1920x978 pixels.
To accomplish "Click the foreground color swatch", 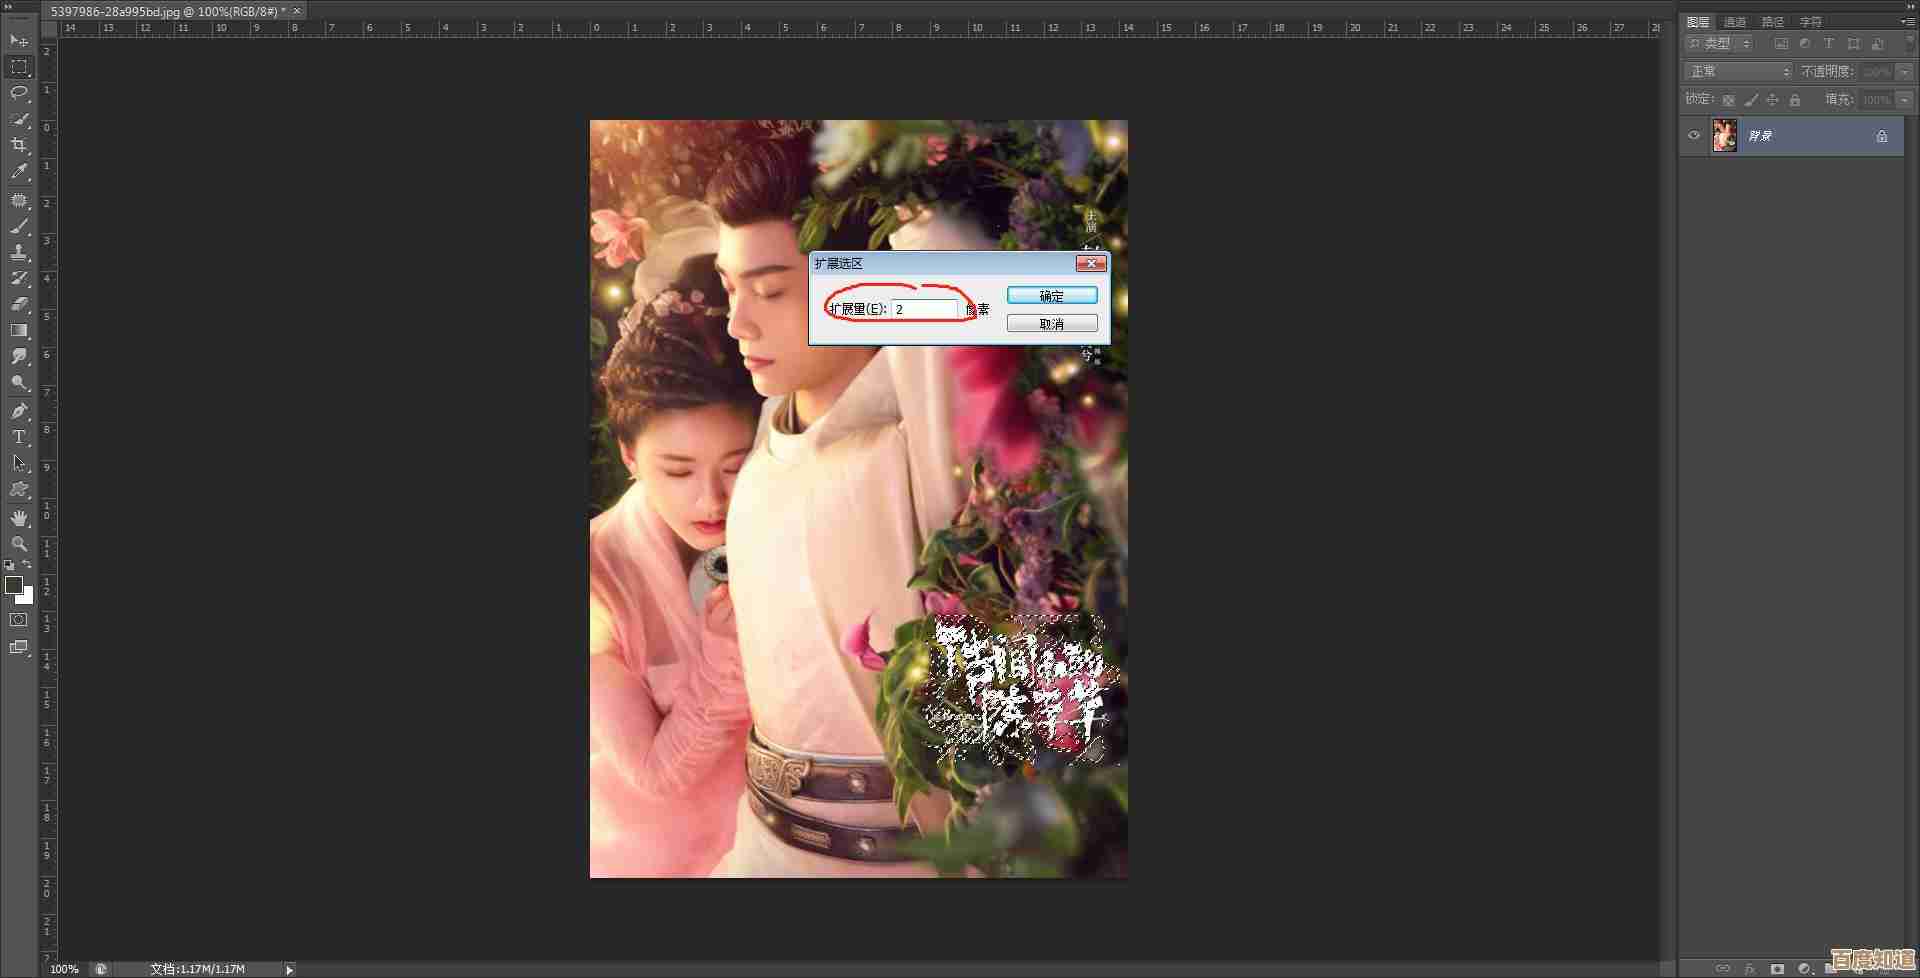I will click(x=14, y=586).
